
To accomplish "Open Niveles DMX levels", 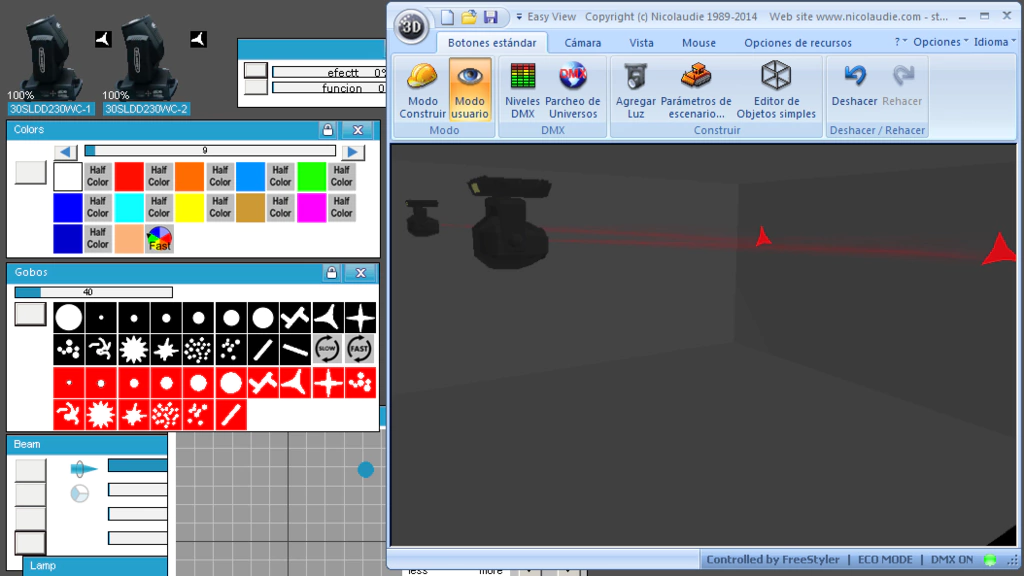I will point(522,89).
